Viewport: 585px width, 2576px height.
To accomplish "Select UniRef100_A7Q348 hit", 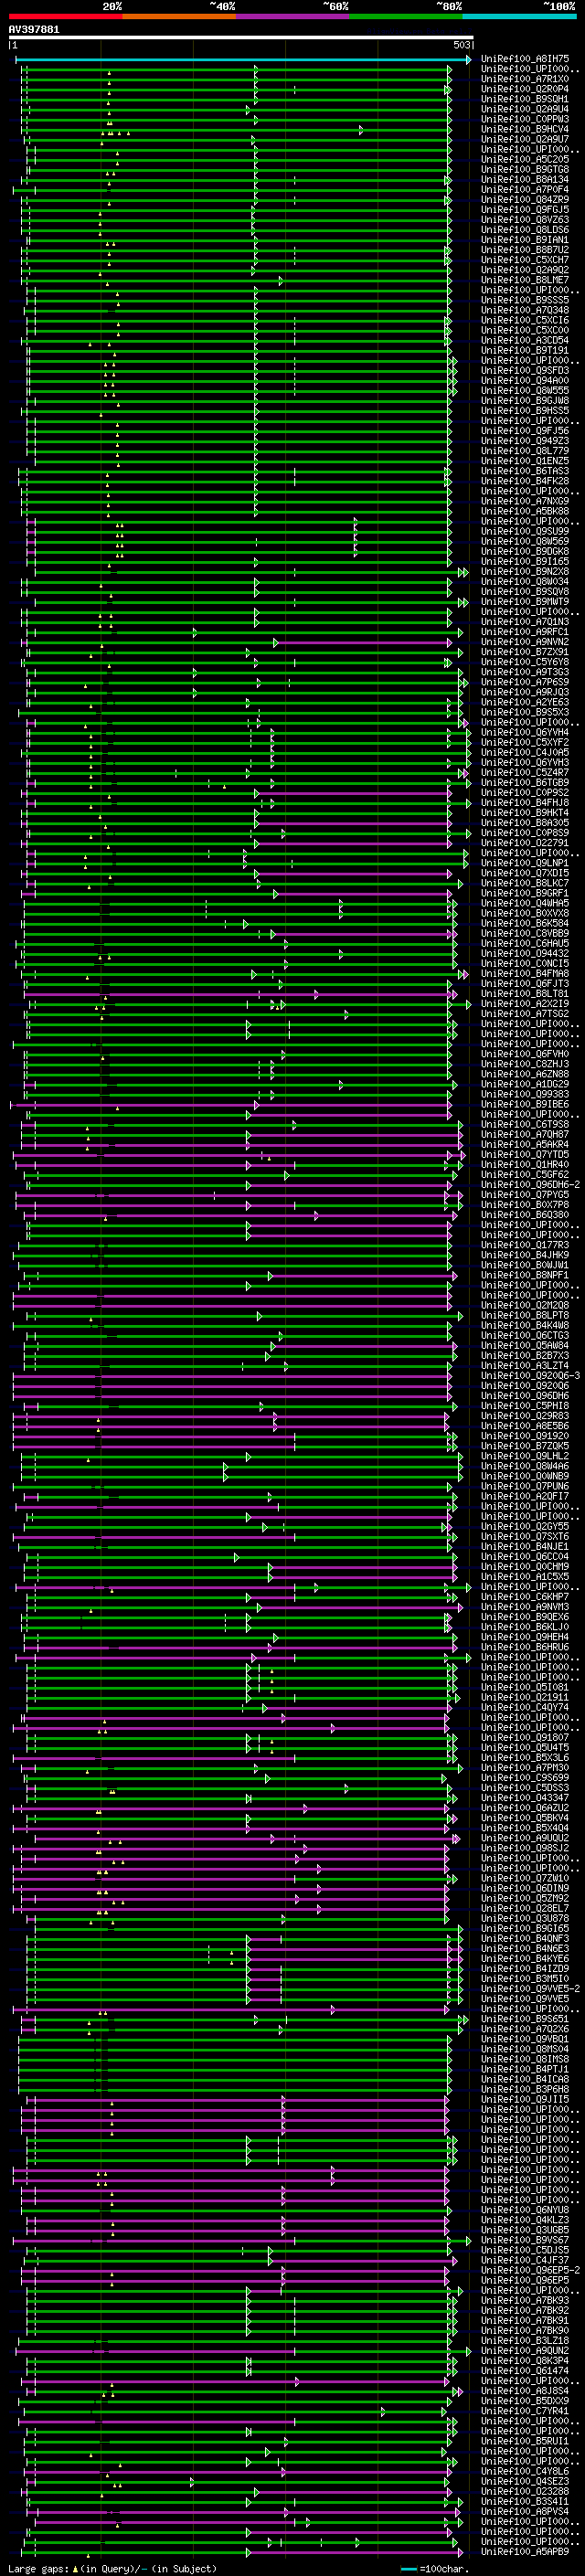I will tap(525, 310).
